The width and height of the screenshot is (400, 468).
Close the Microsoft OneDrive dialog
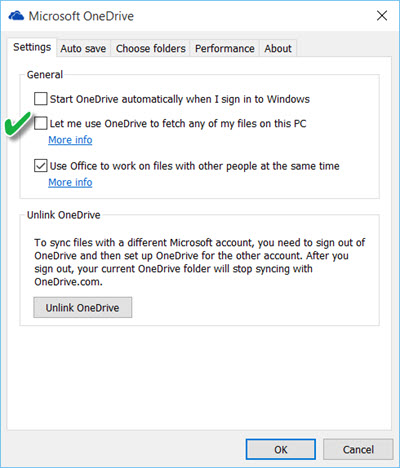pyautogui.click(x=382, y=16)
